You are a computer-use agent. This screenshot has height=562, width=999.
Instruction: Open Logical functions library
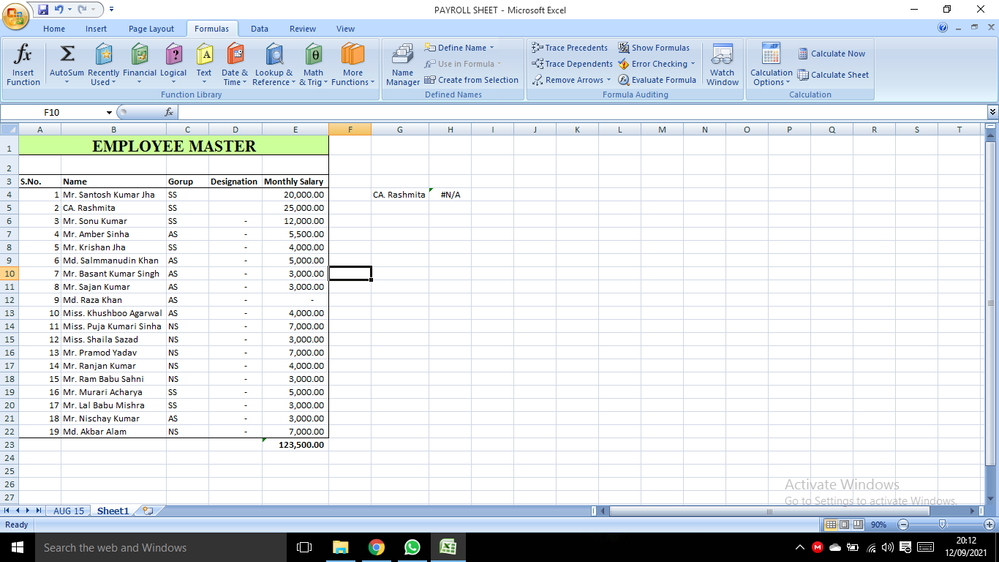tap(173, 64)
